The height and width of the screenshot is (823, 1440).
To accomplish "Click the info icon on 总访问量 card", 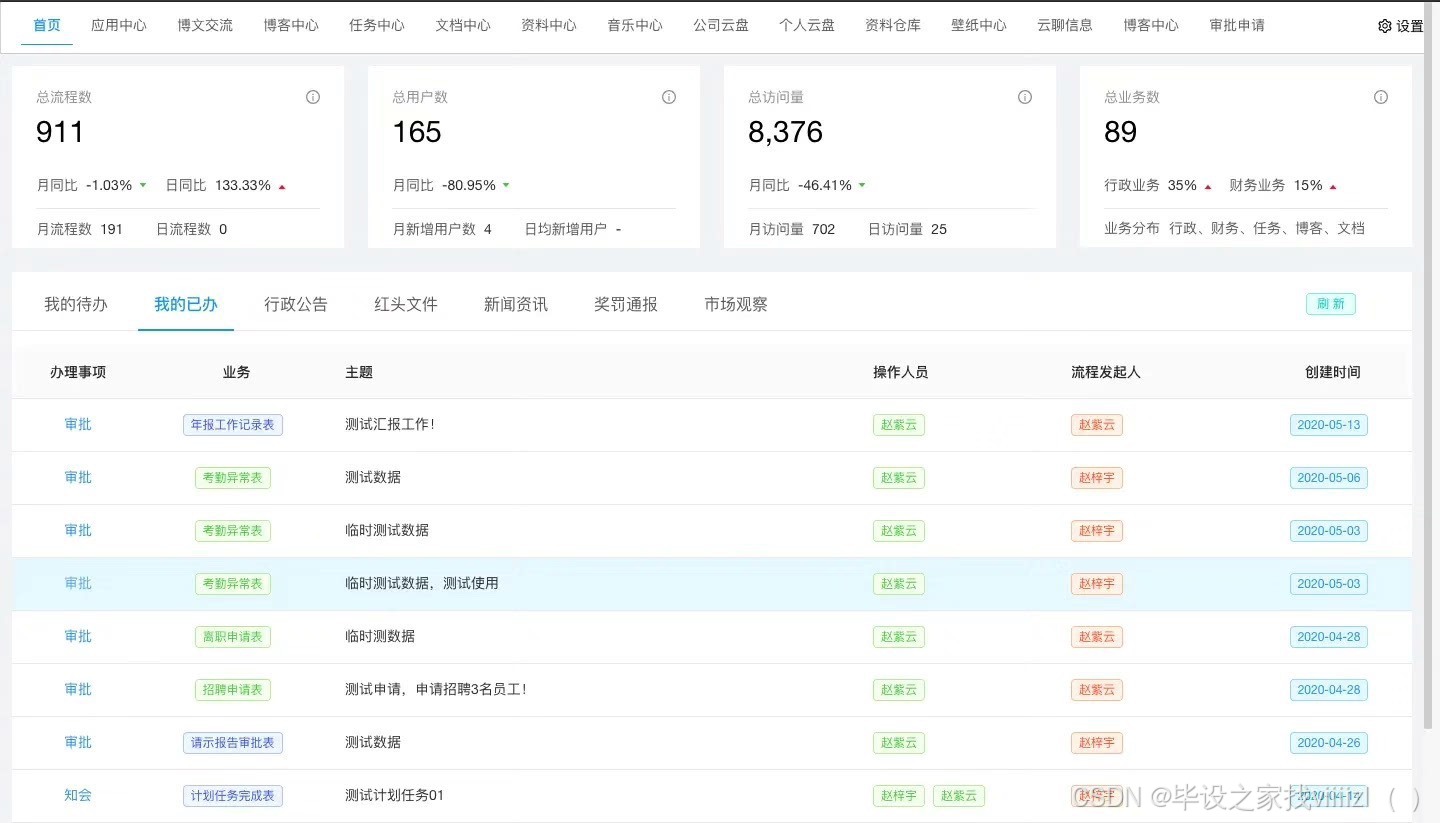I will tap(1024, 97).
